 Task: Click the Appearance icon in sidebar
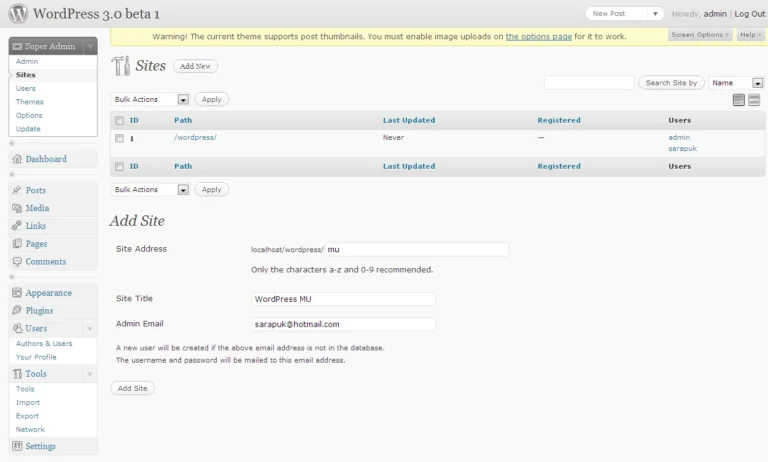[x=17, y=292]
